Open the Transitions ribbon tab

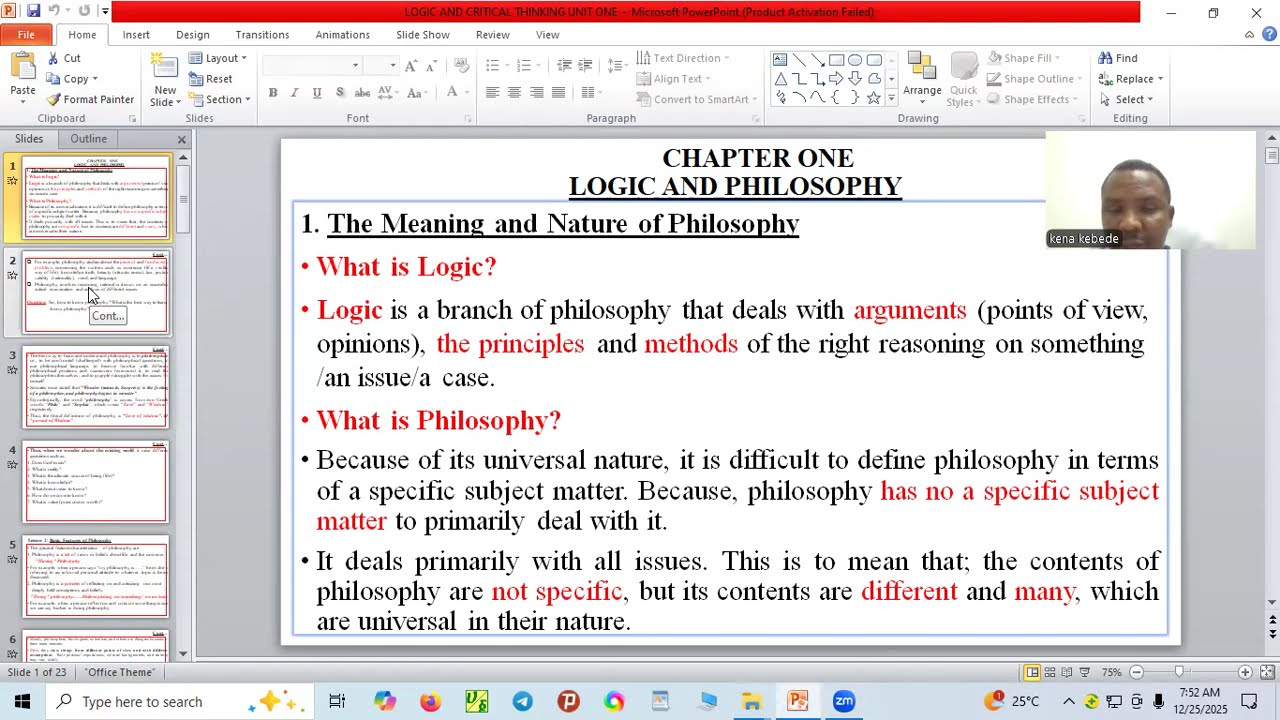point(262,35)
